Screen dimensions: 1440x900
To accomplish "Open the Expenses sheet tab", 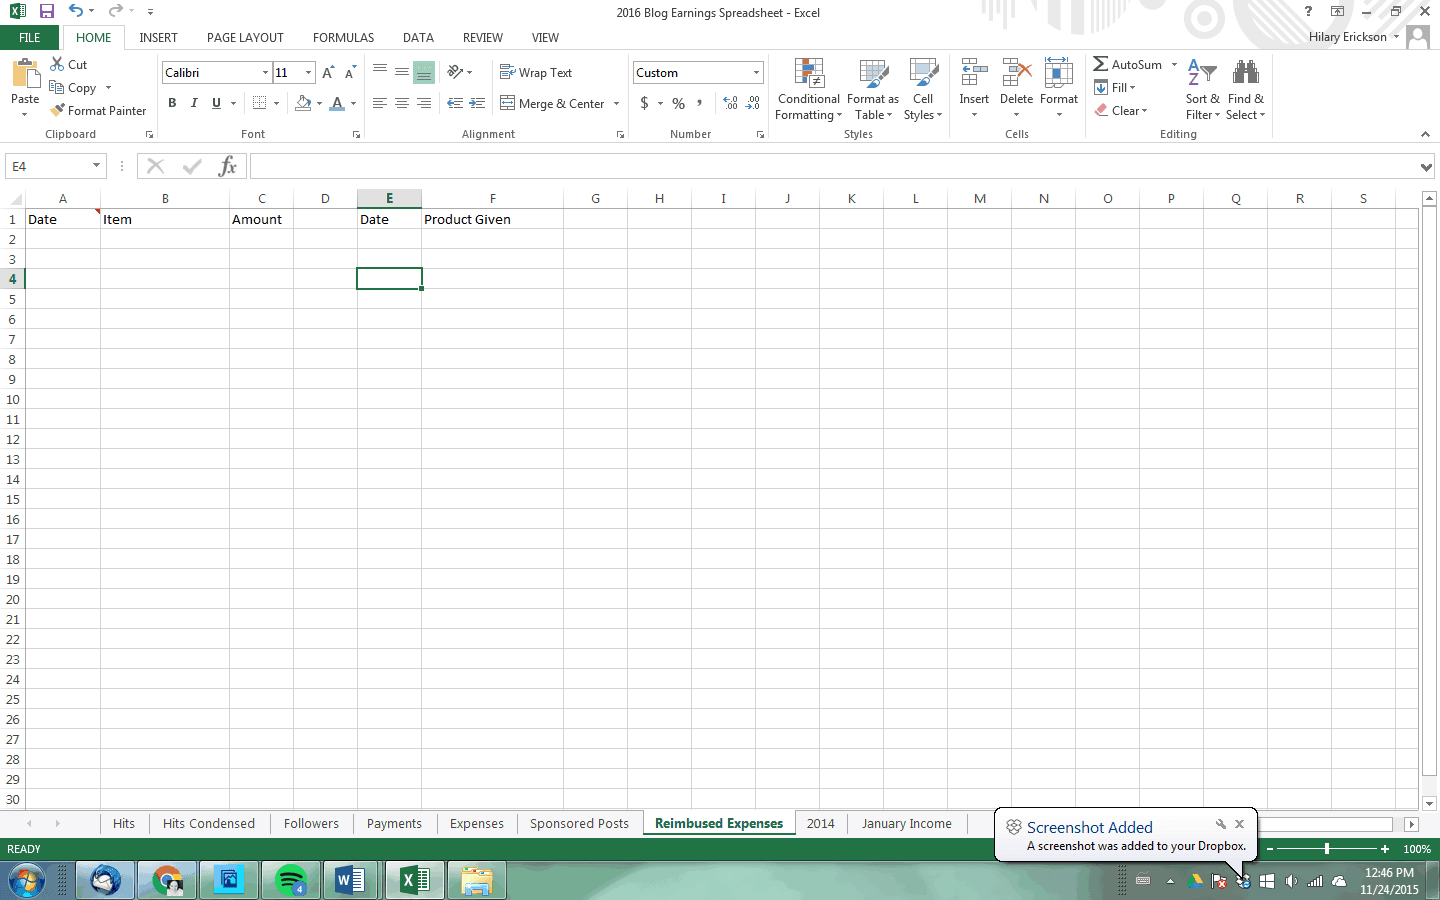I will tap(477, 823).
